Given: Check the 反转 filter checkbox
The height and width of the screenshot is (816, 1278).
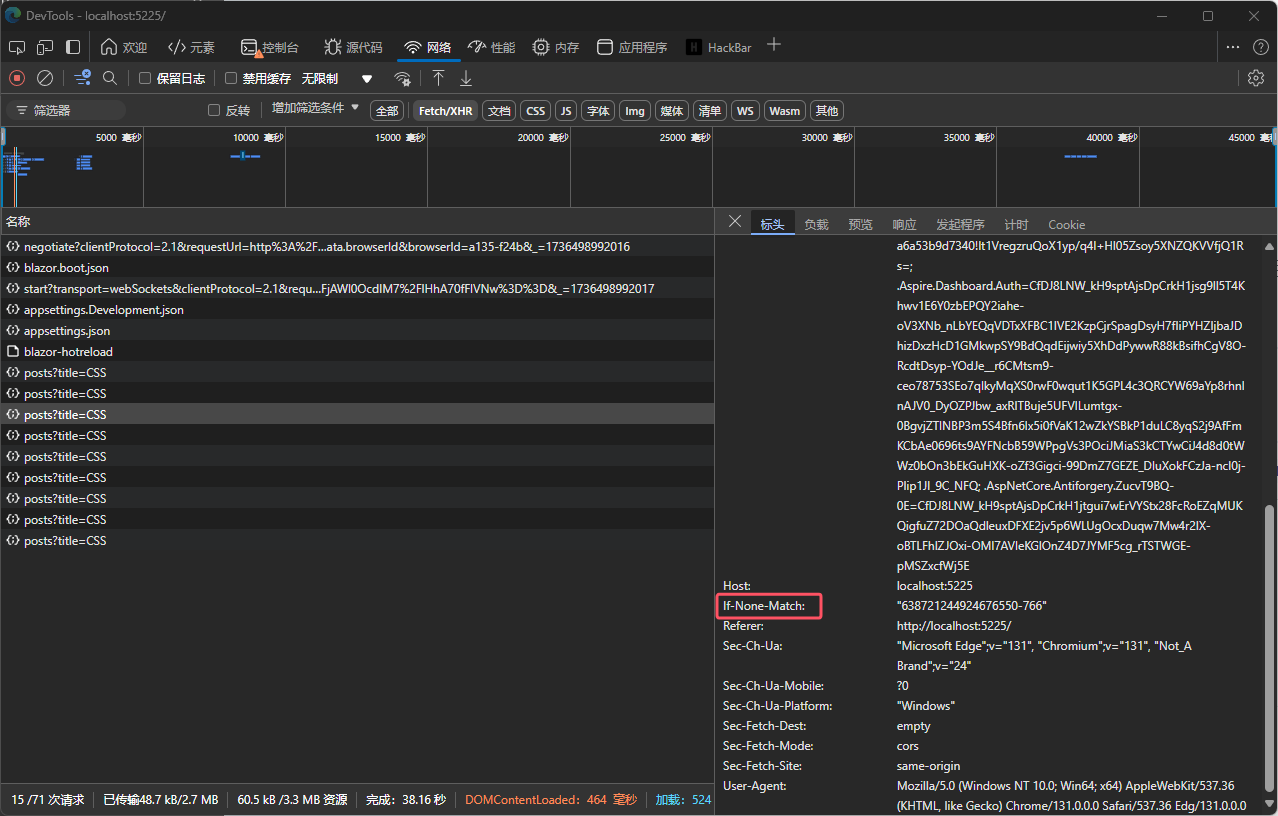Looking at the screenshot, I should tap(213, 110).
